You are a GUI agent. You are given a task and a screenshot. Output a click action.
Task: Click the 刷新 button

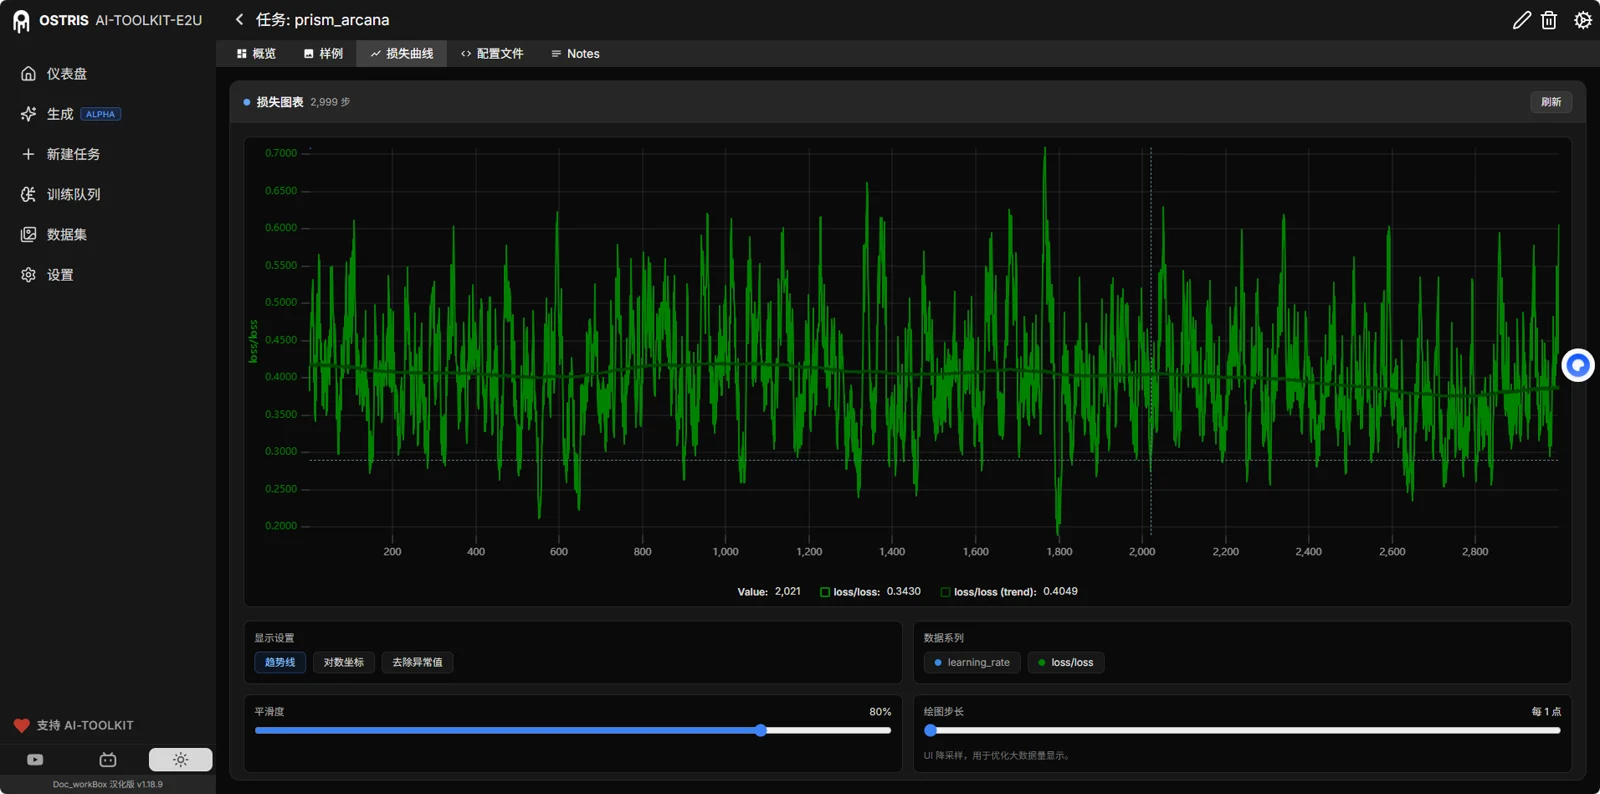1551,102
